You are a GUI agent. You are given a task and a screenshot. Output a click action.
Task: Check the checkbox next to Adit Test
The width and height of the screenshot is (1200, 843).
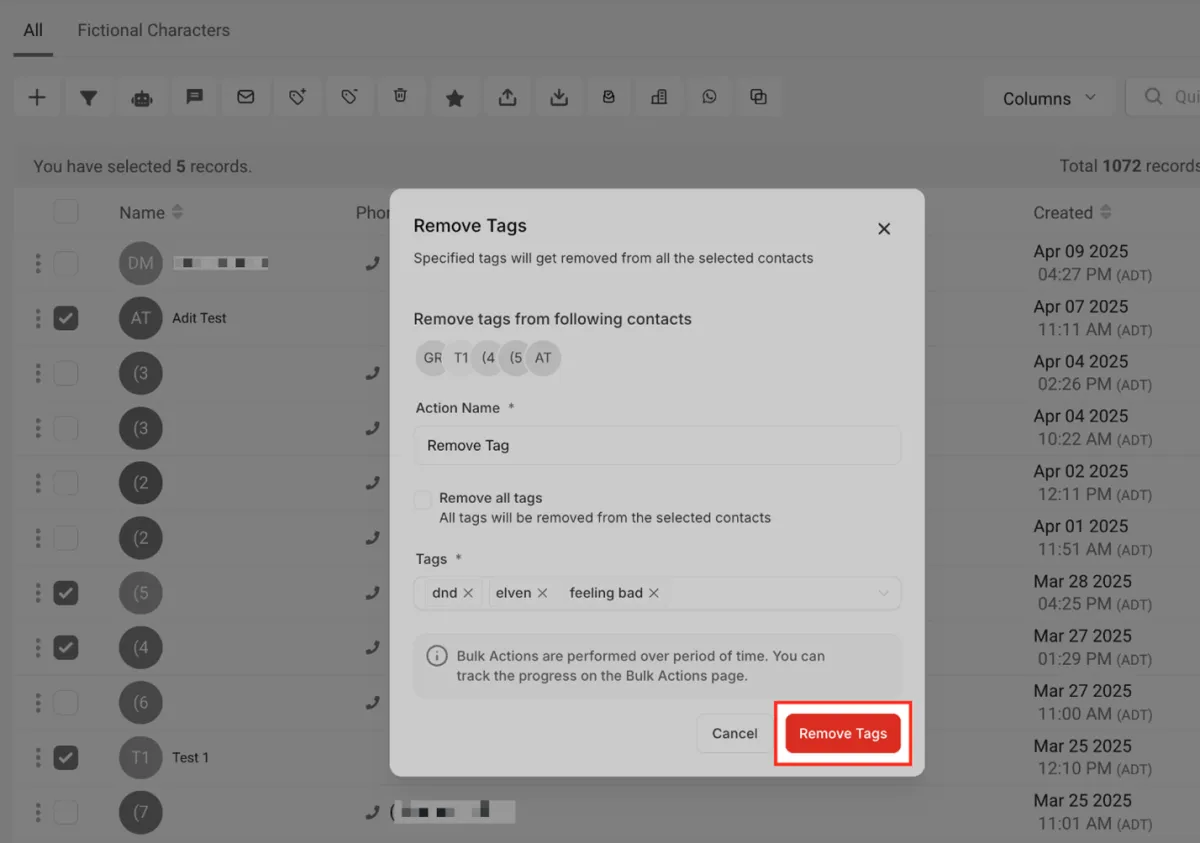[65, 318]
